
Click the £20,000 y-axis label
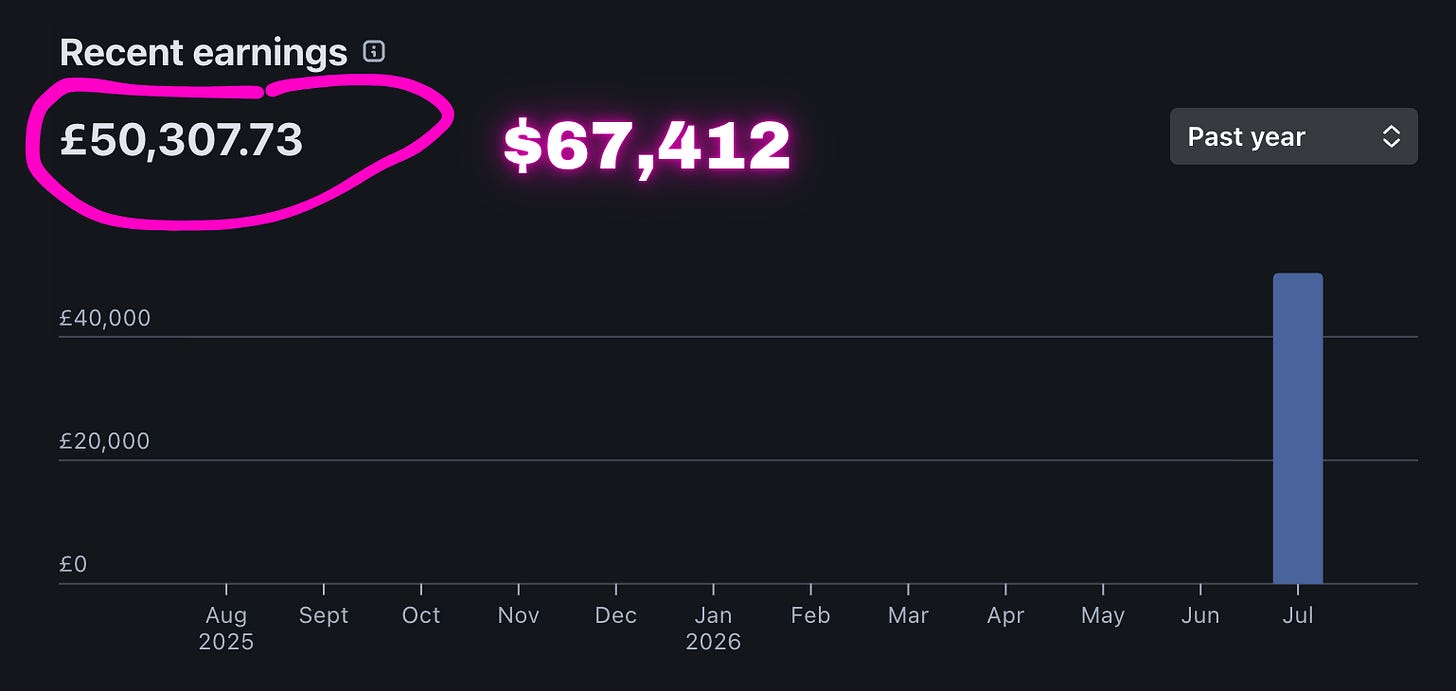(x=105, y=441)
